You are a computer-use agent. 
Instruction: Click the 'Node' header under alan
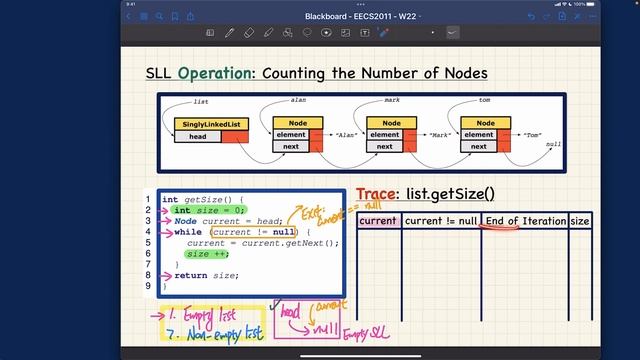[298, 123]
